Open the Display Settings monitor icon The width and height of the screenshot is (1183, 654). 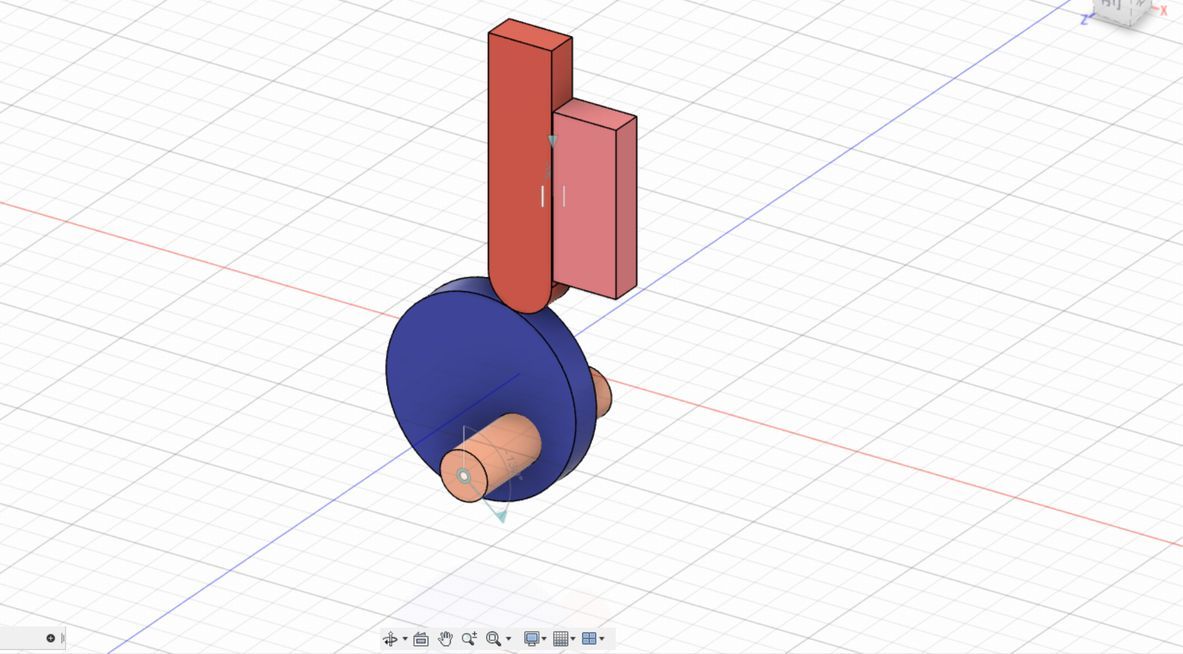click(532, 639)
